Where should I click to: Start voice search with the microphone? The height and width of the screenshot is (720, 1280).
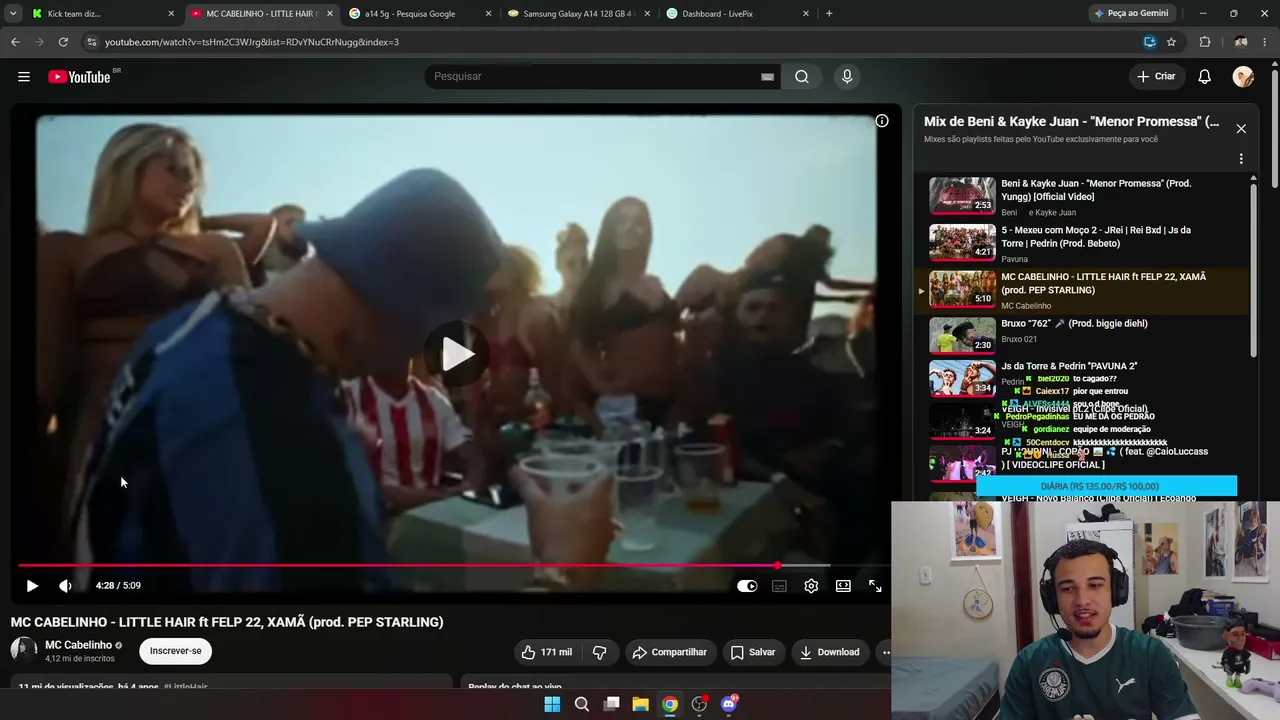[x=847, y=77]
